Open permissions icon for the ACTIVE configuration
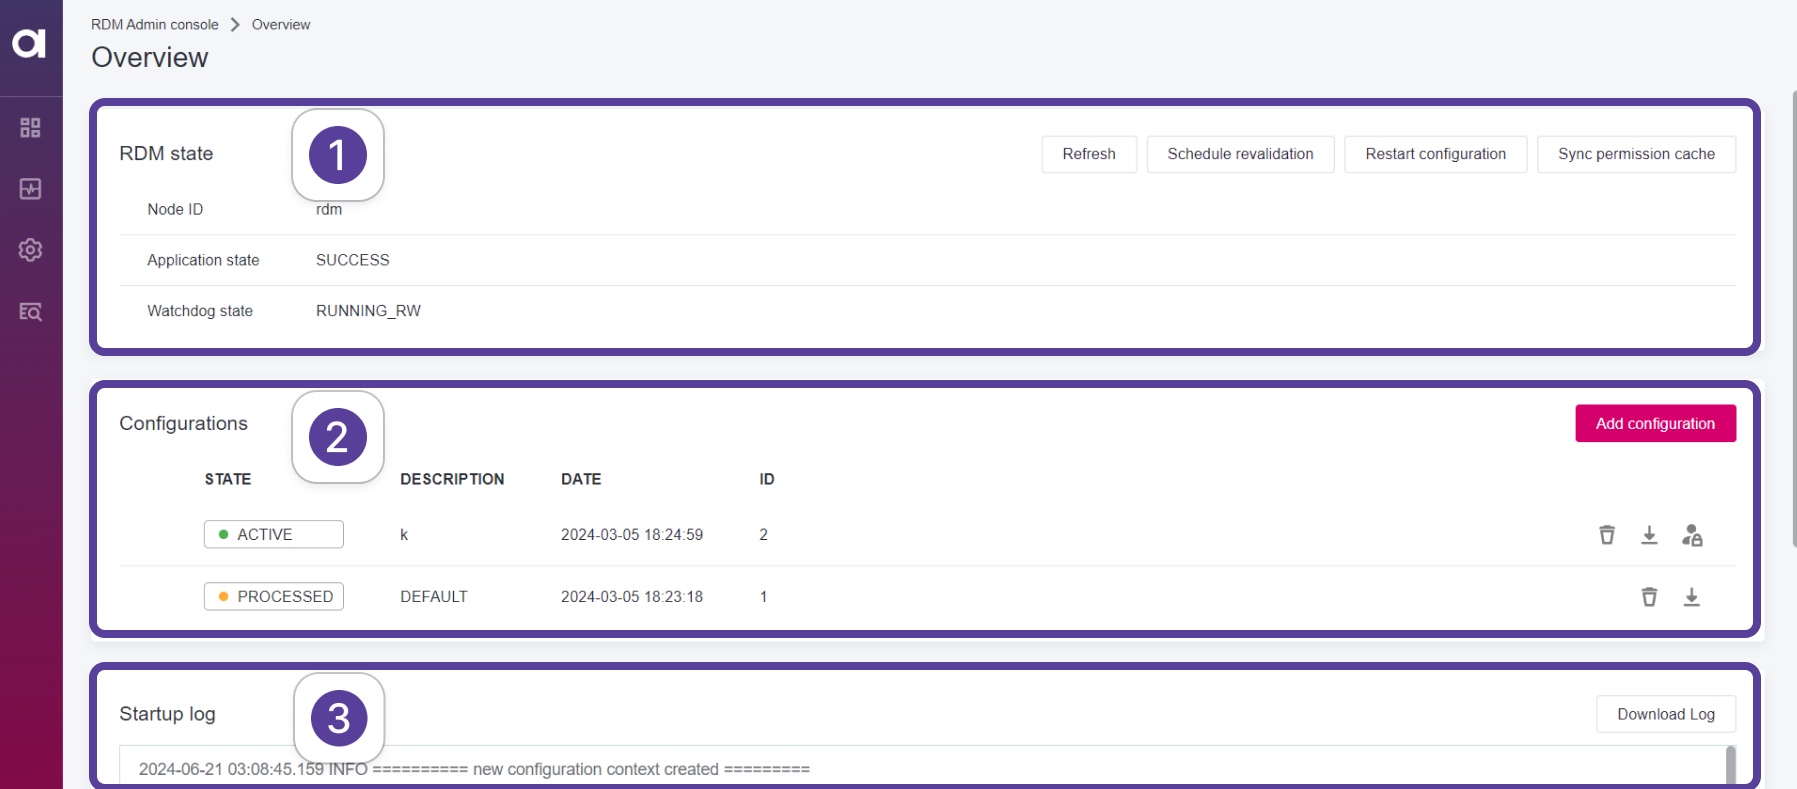 tap(1692, 535)
